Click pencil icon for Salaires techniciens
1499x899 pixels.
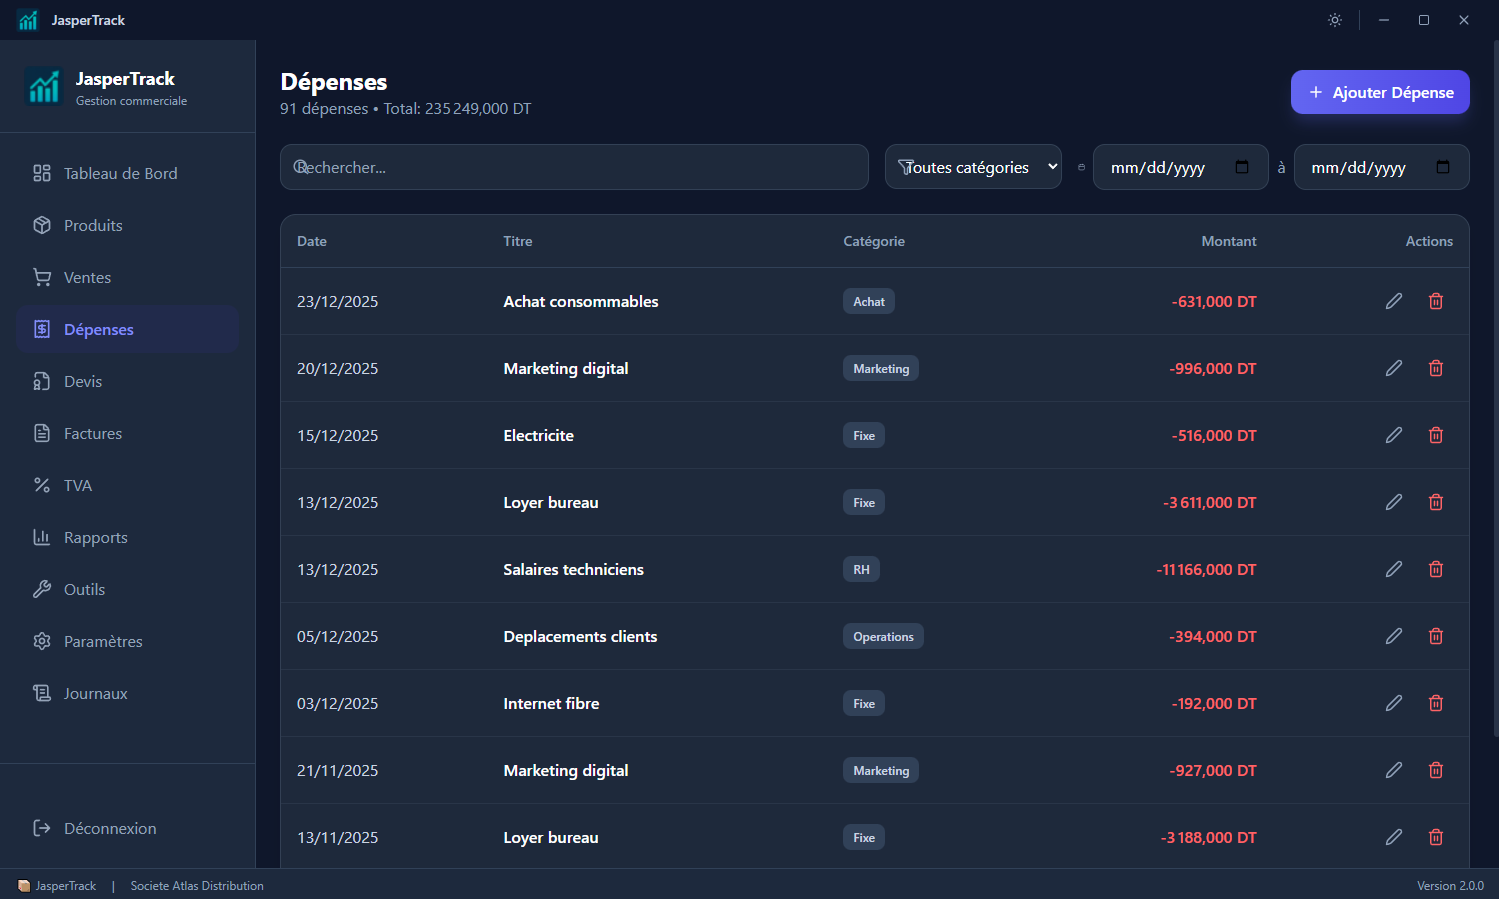(x=1393, y=569)
